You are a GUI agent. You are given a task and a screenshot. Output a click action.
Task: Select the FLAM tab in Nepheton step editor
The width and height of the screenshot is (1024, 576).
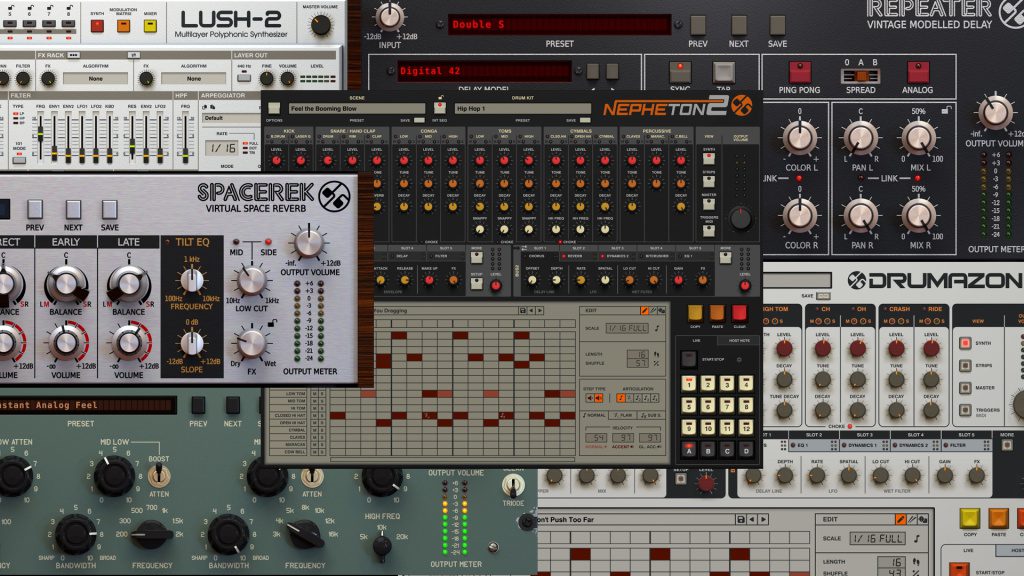tap(626, 415)
